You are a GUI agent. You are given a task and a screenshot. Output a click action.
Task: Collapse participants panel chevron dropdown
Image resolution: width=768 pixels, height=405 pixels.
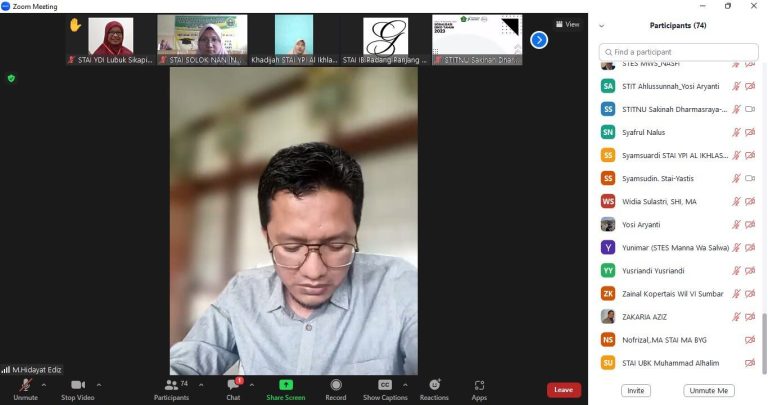(602, 26)
